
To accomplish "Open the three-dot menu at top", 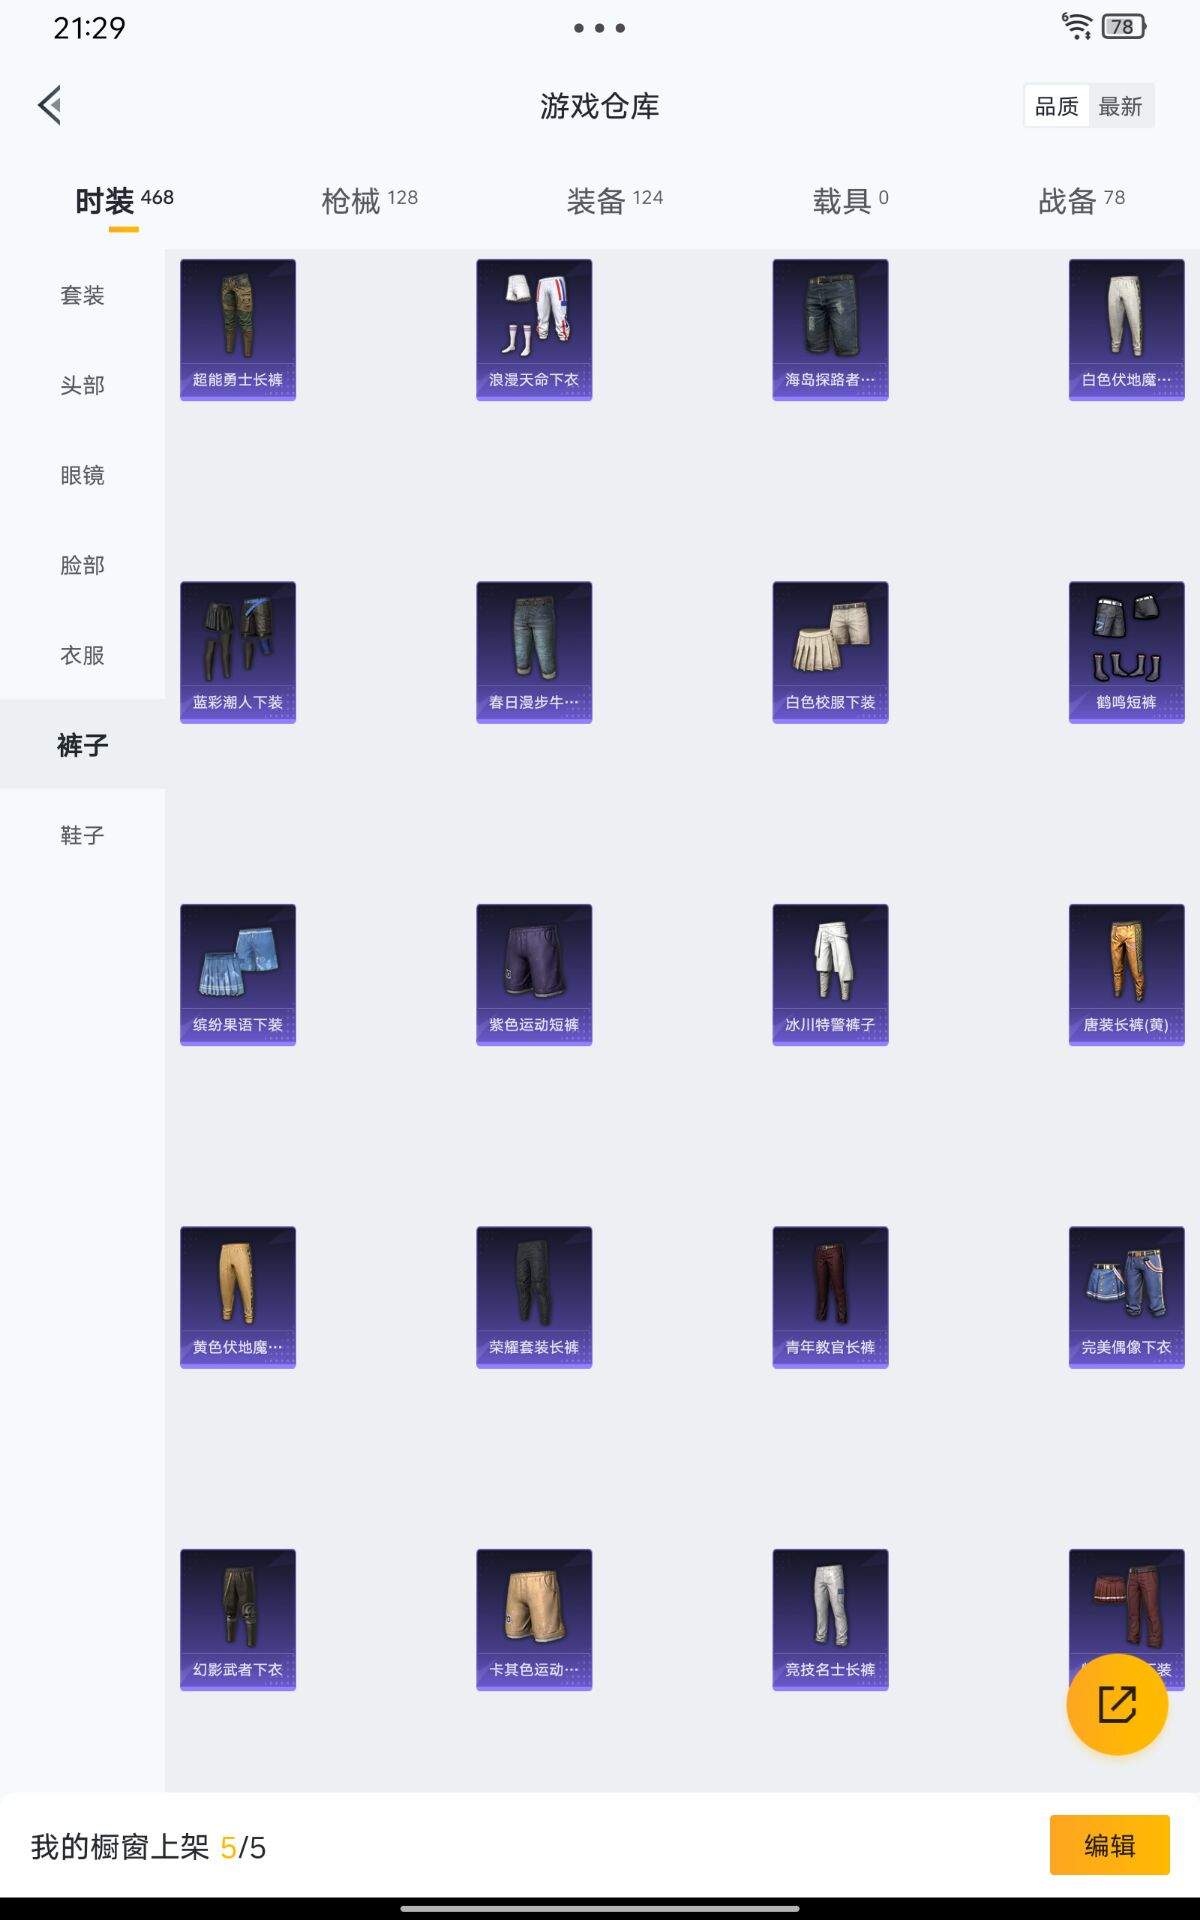I will click(x=599, y=28).
